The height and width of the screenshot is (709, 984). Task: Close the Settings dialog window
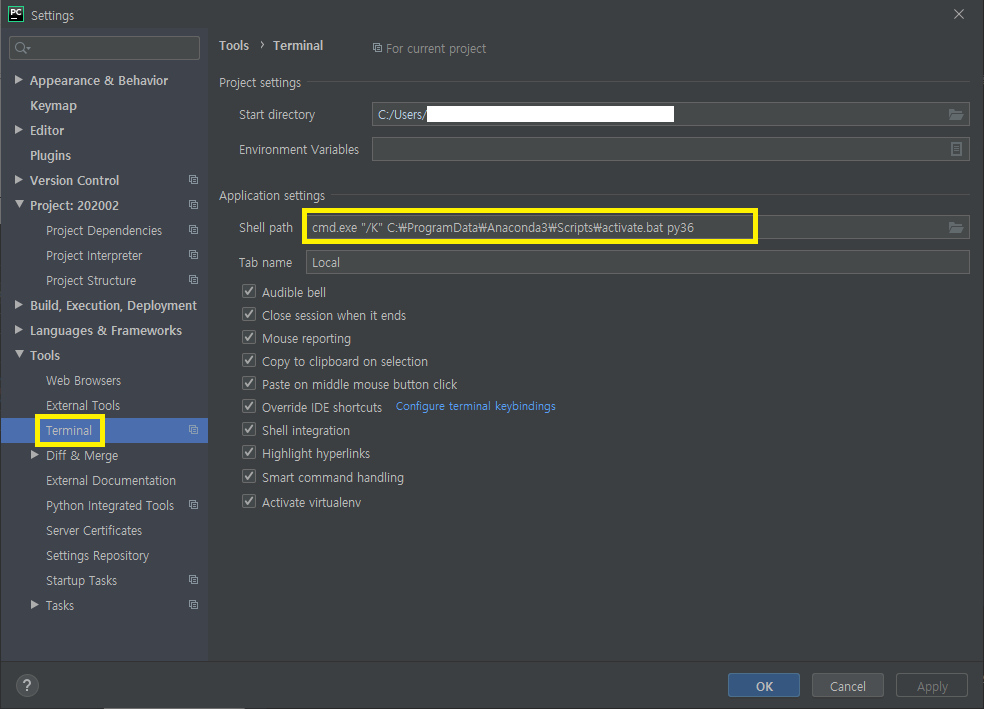pos(958,14)
